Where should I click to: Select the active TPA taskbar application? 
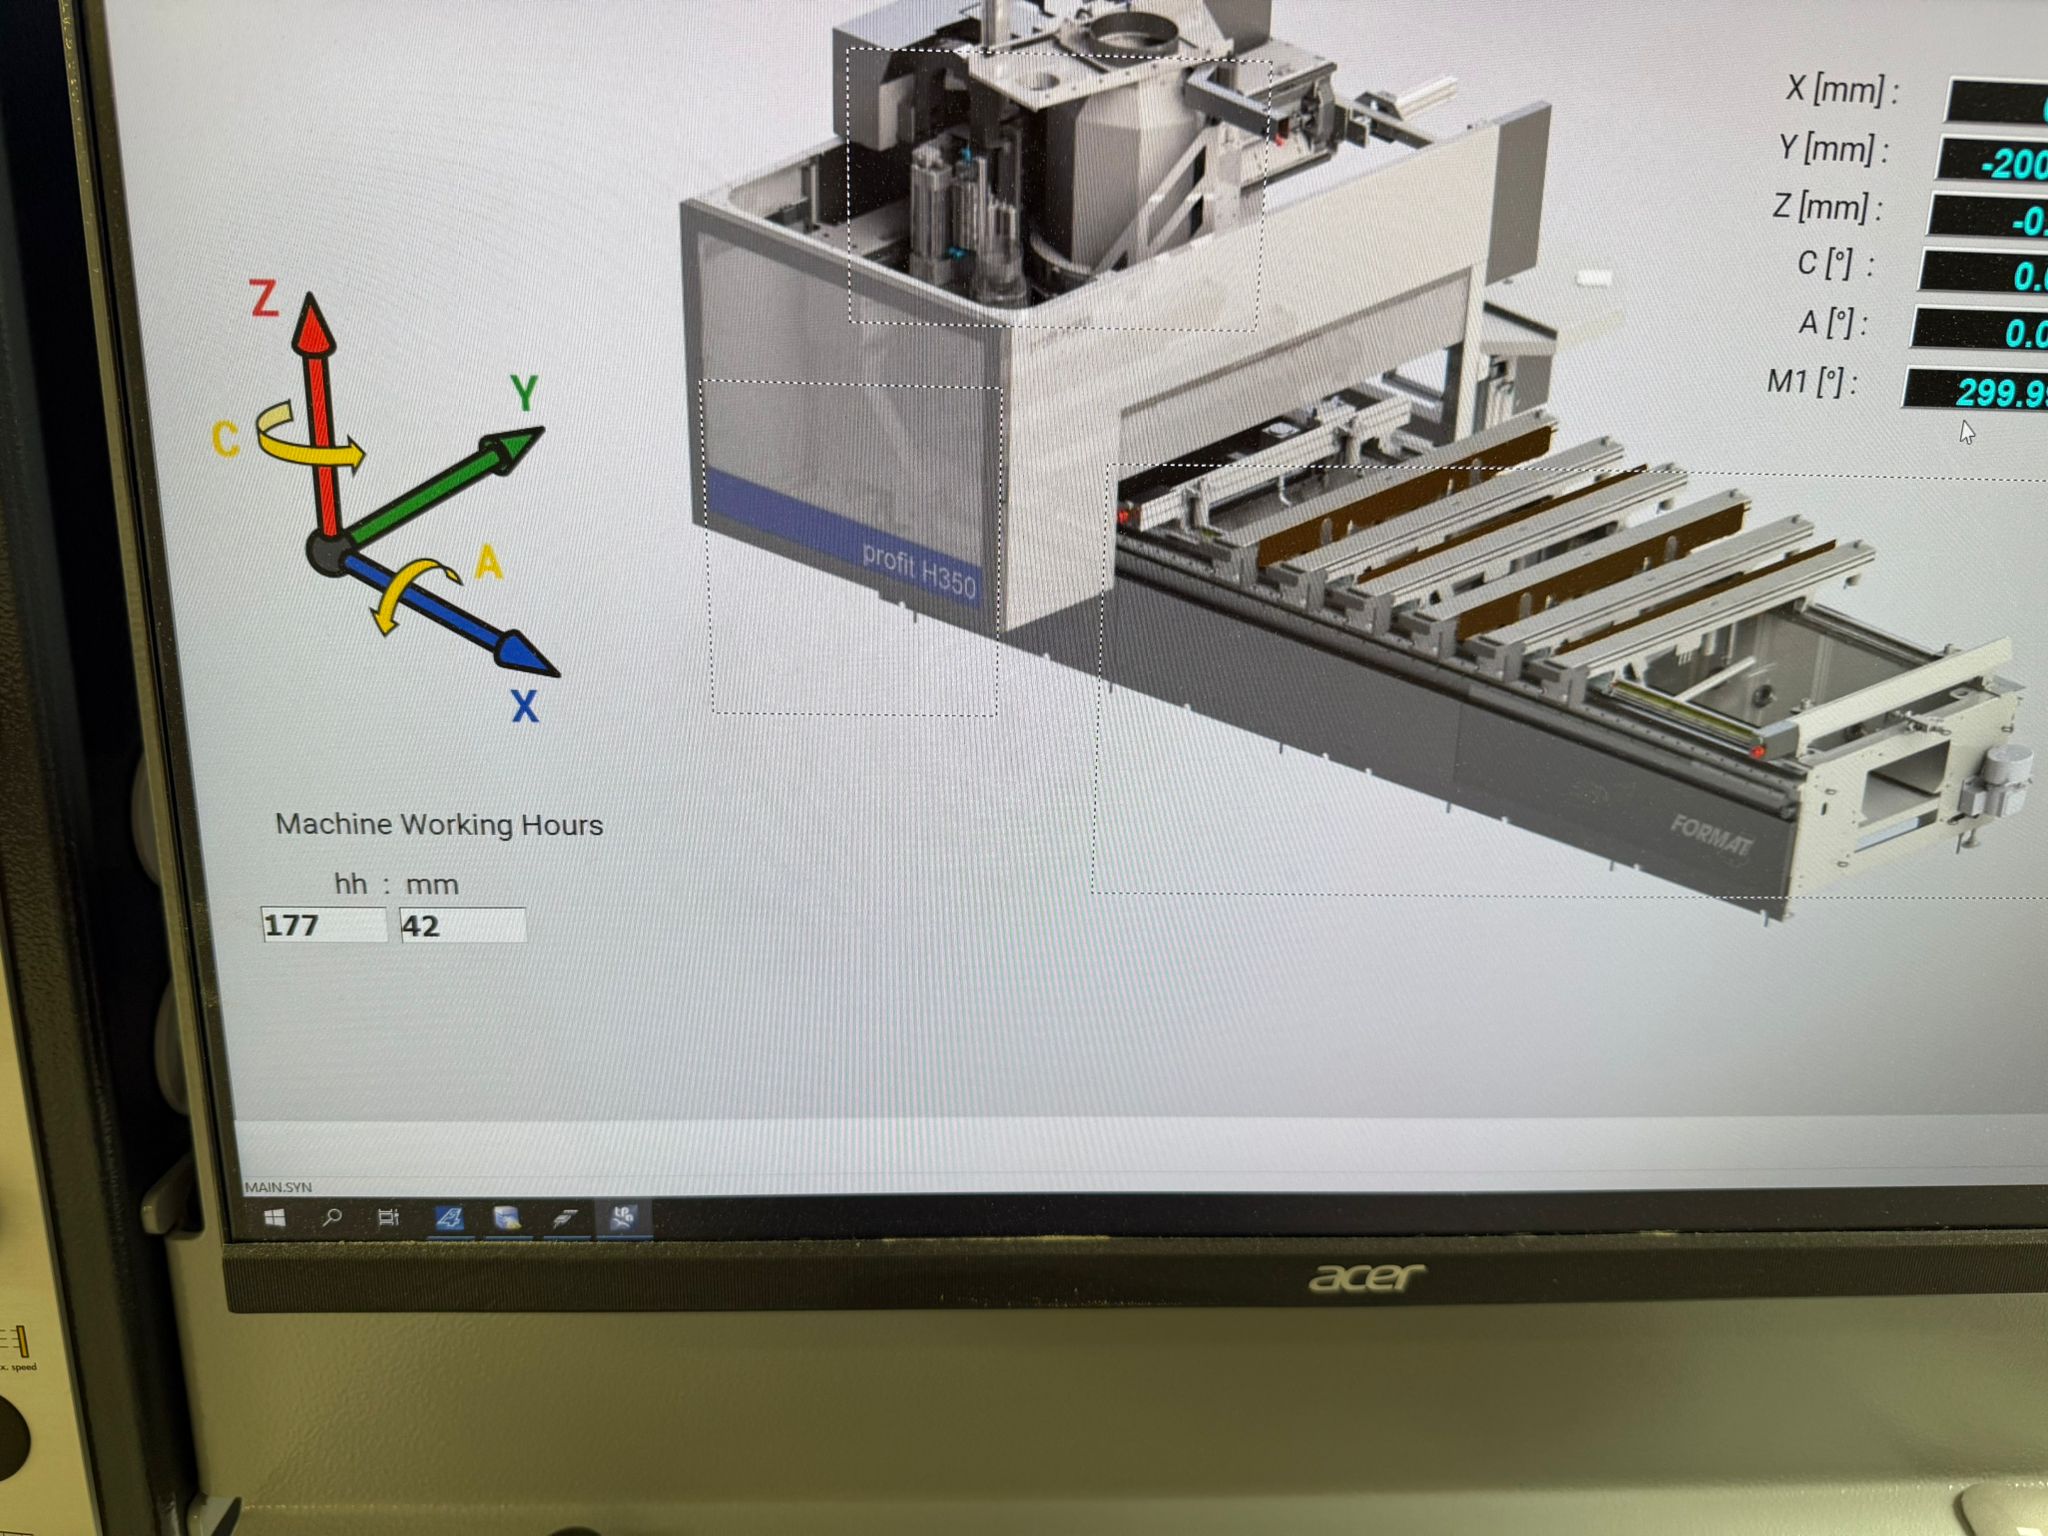coord(624,1217)
